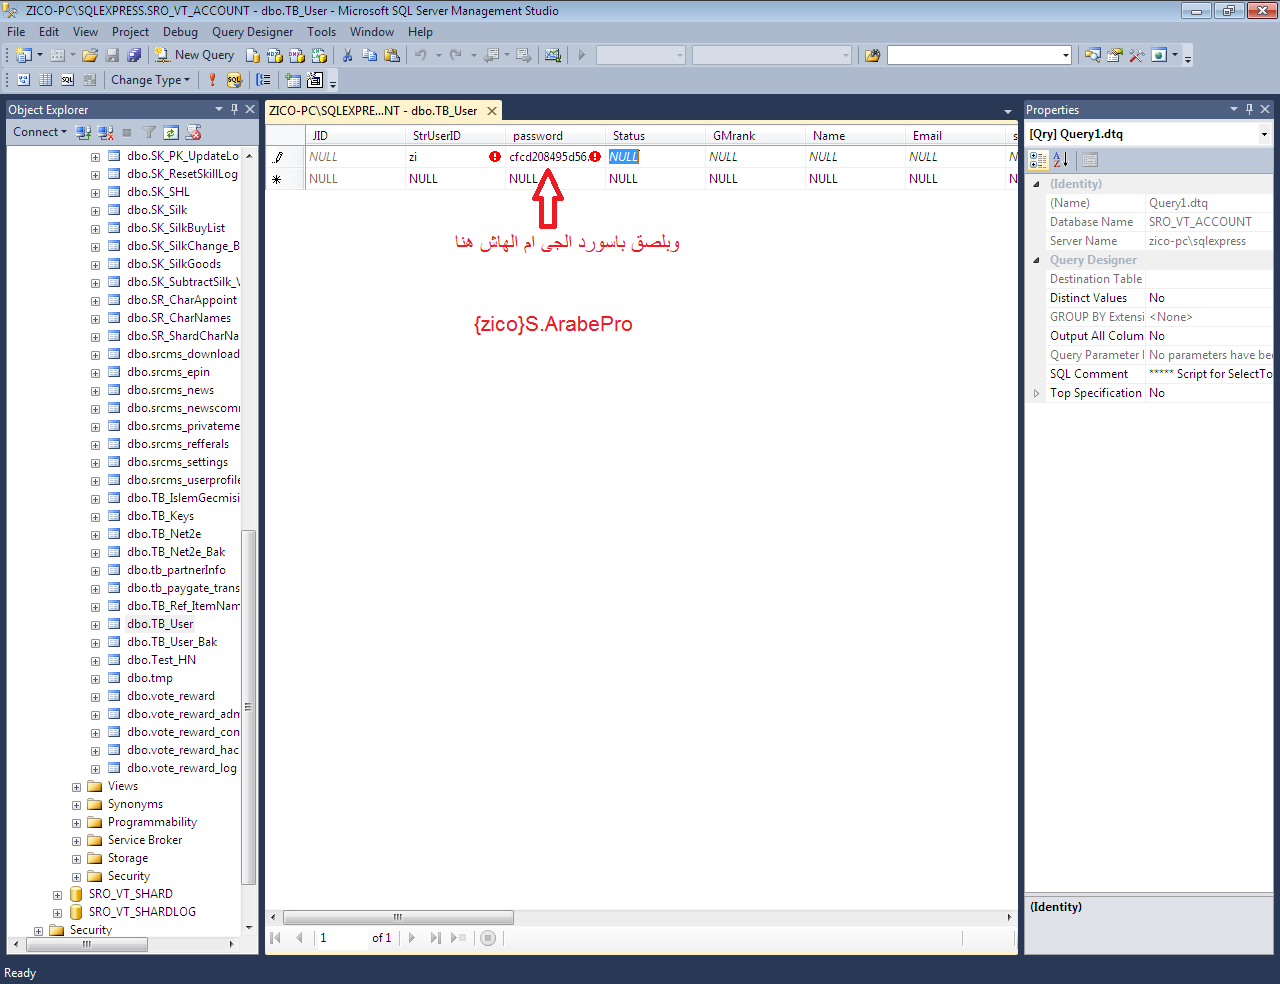
Task: Close the dbo.TB_User tab X
Action: pos(492,111)
